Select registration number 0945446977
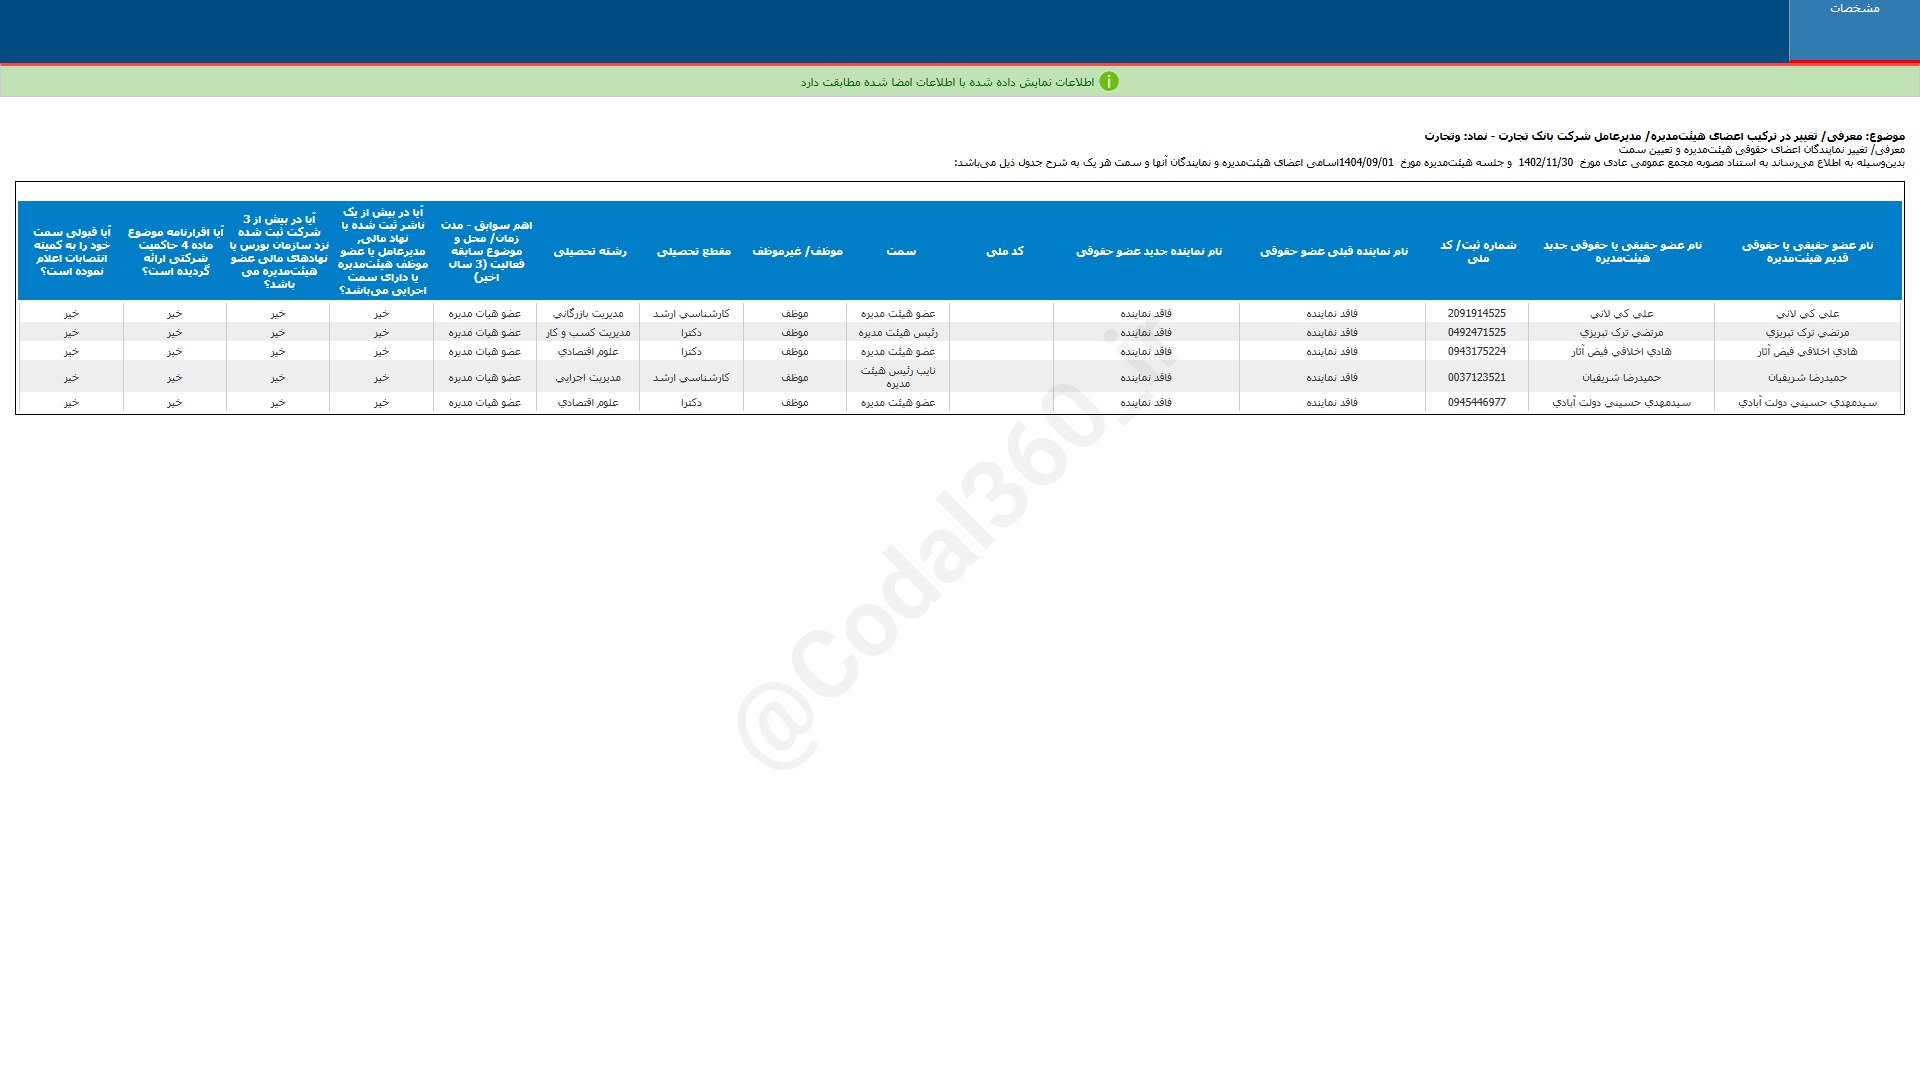 tap(1476, 403)
